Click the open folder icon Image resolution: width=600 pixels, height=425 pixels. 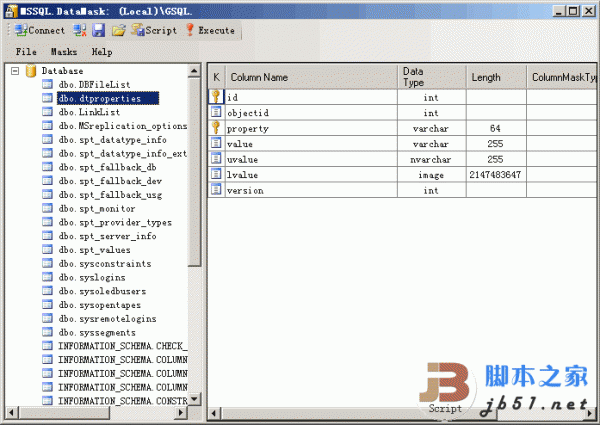pyautogui.click(x=119, y=30)
